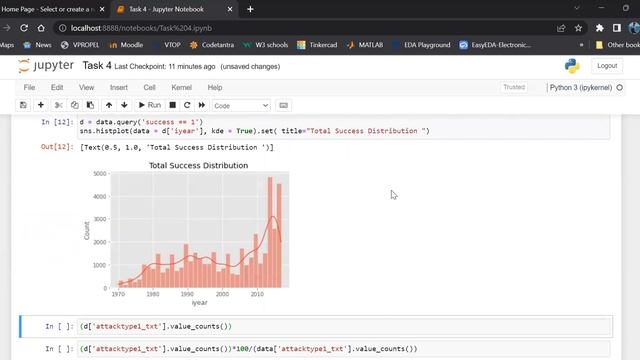Screen dimensions: 640x360
Task: Move selected cell down with the arrow icon
Action: point(124,105)
